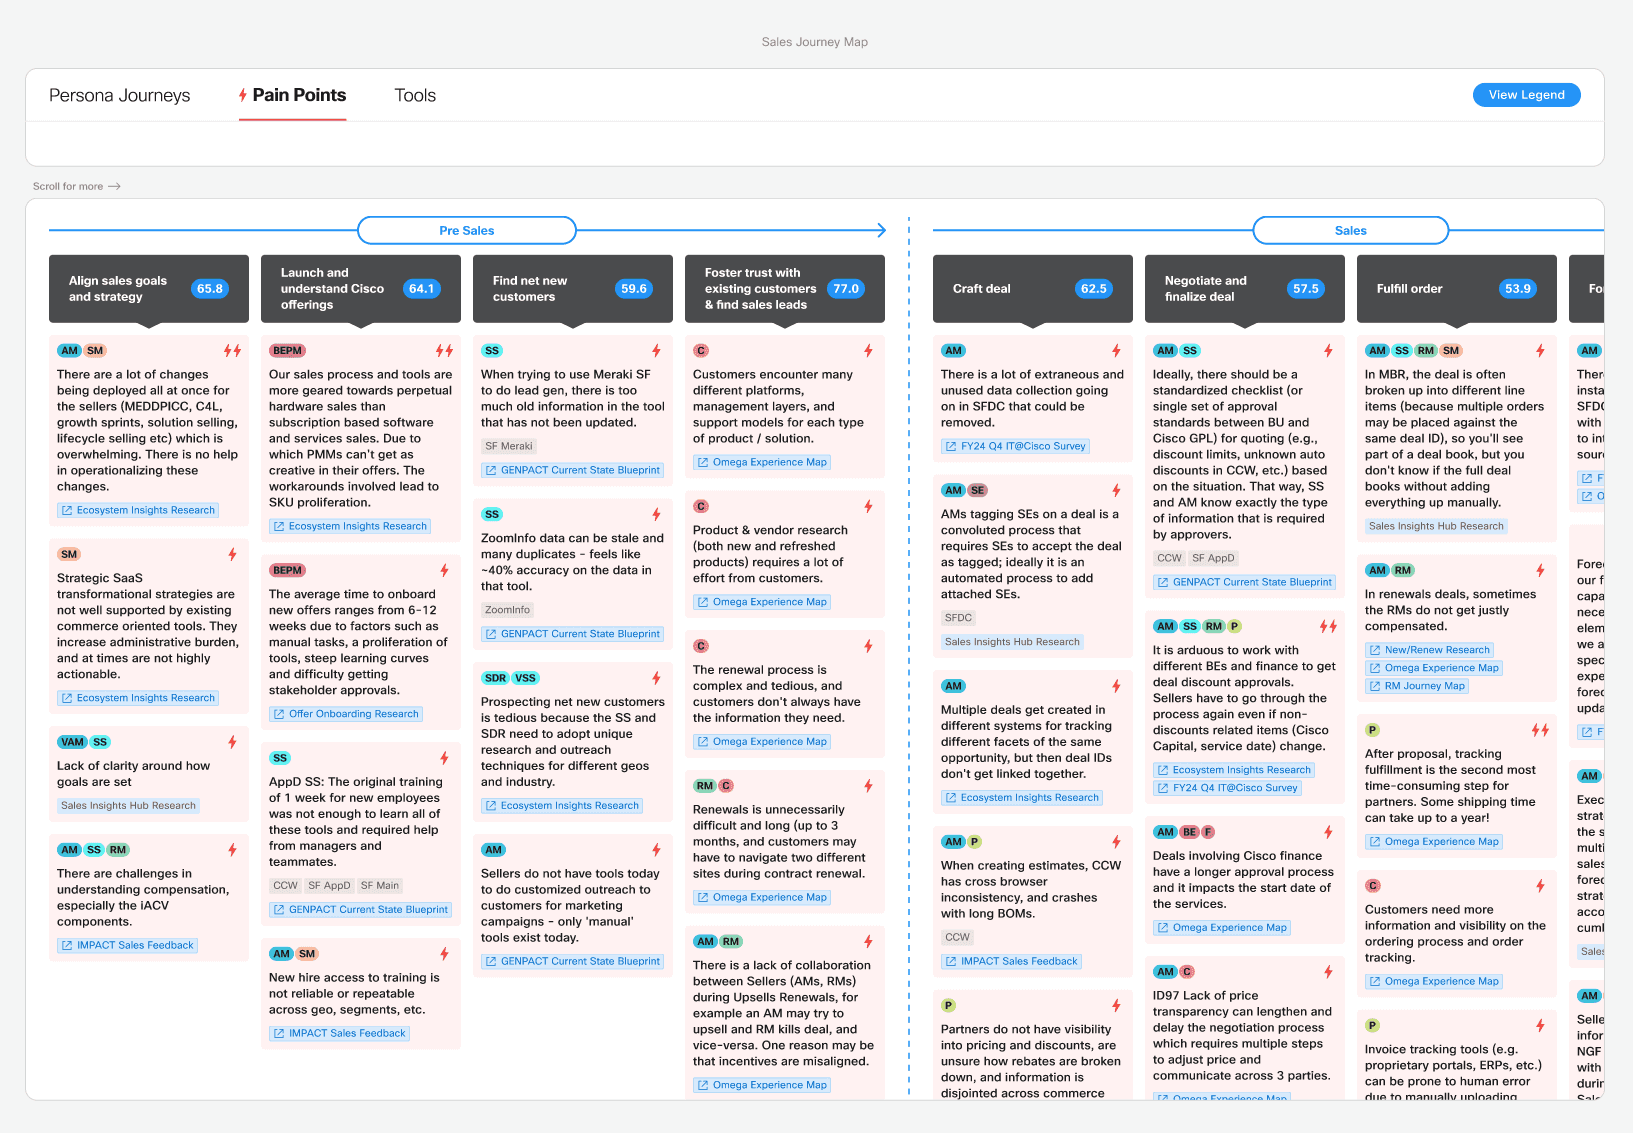The height and width of the screenshot is (1133, 1633).
Task: Open the IMPACT Sales Feedback link on the new hire training card
Action: [x=340, y=1033]
